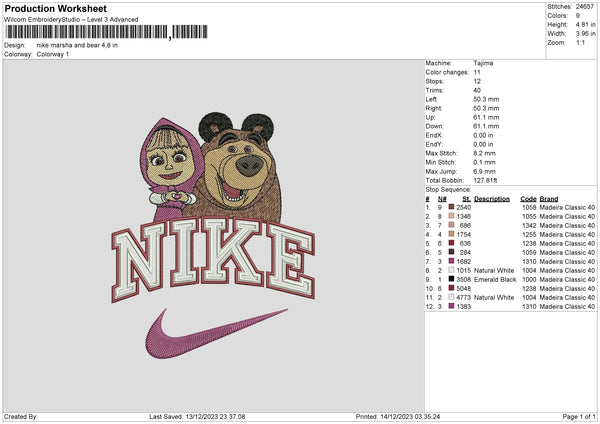
Task: Select the dark red swatch next to 5048
Action: point(451,289)
